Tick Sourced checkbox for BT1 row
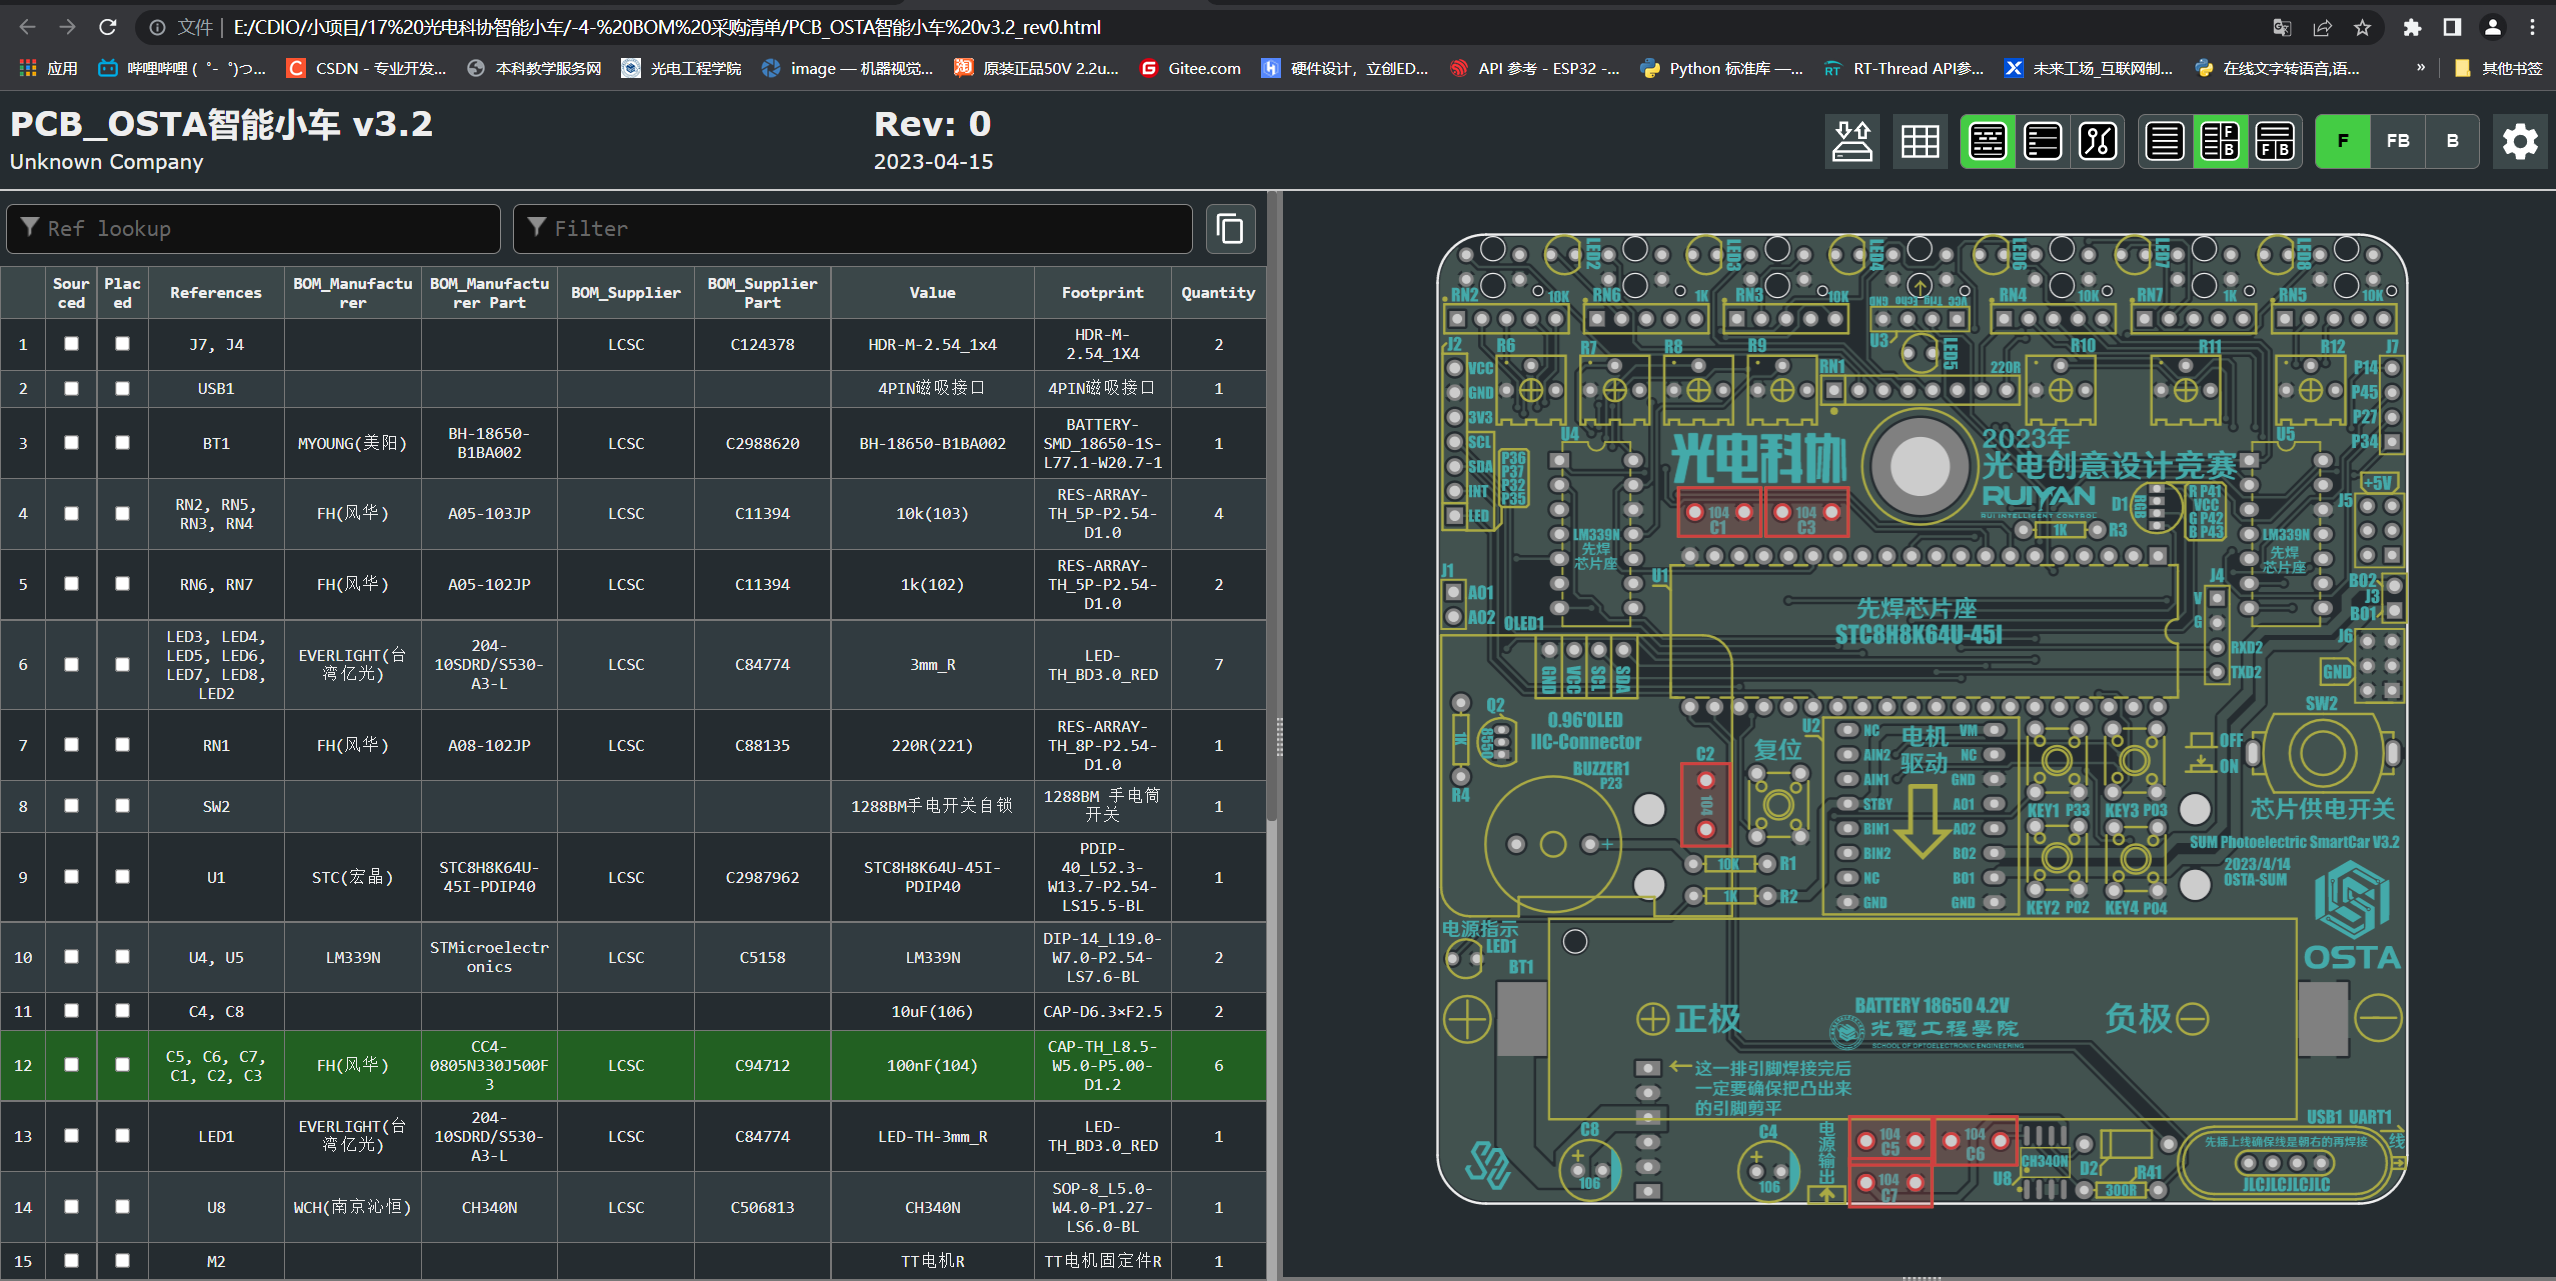Screen dimensions: 2556x1281 (x=71, y=442)
